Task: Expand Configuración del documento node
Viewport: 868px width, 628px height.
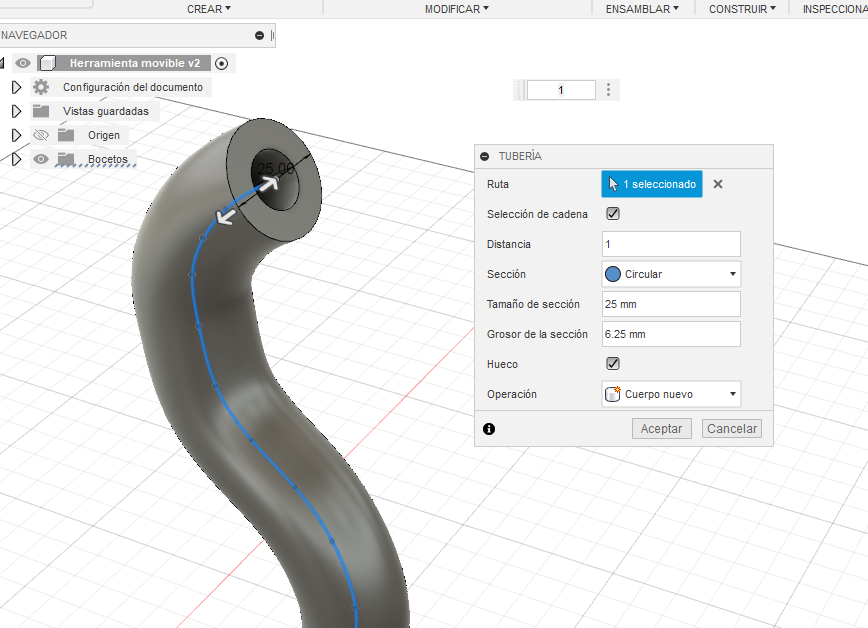Action: (17, 87)
